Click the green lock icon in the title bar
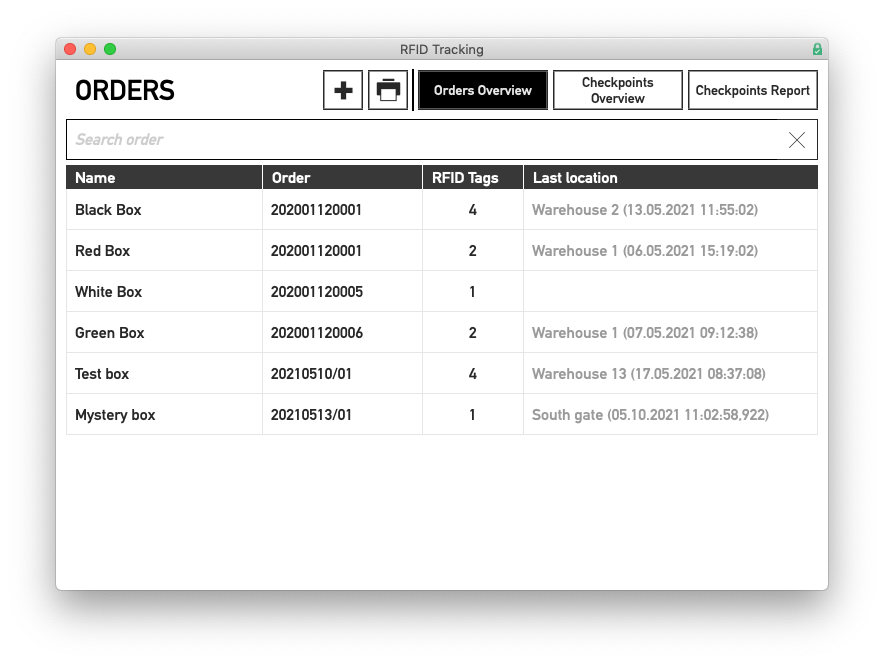 click(817, 49)
